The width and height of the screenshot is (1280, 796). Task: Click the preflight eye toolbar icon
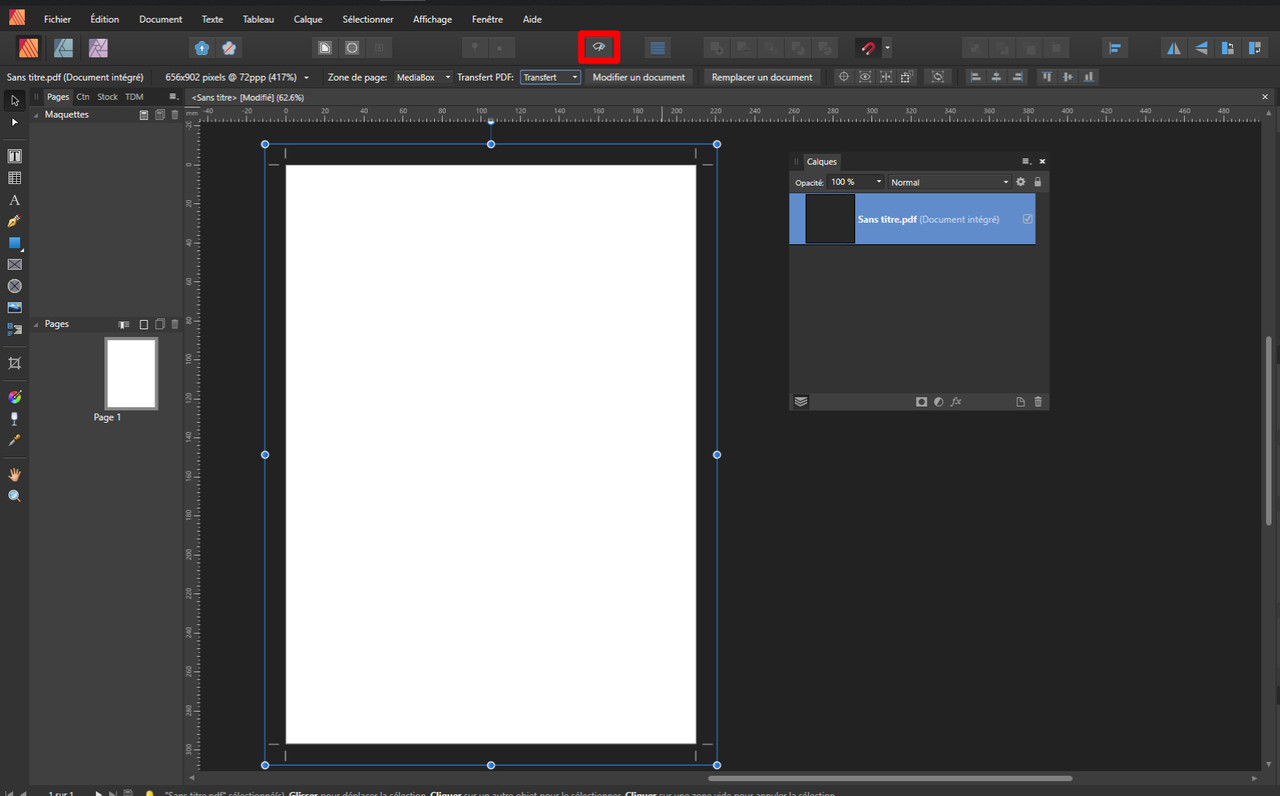pyautogui.click(x=599, y=47)
